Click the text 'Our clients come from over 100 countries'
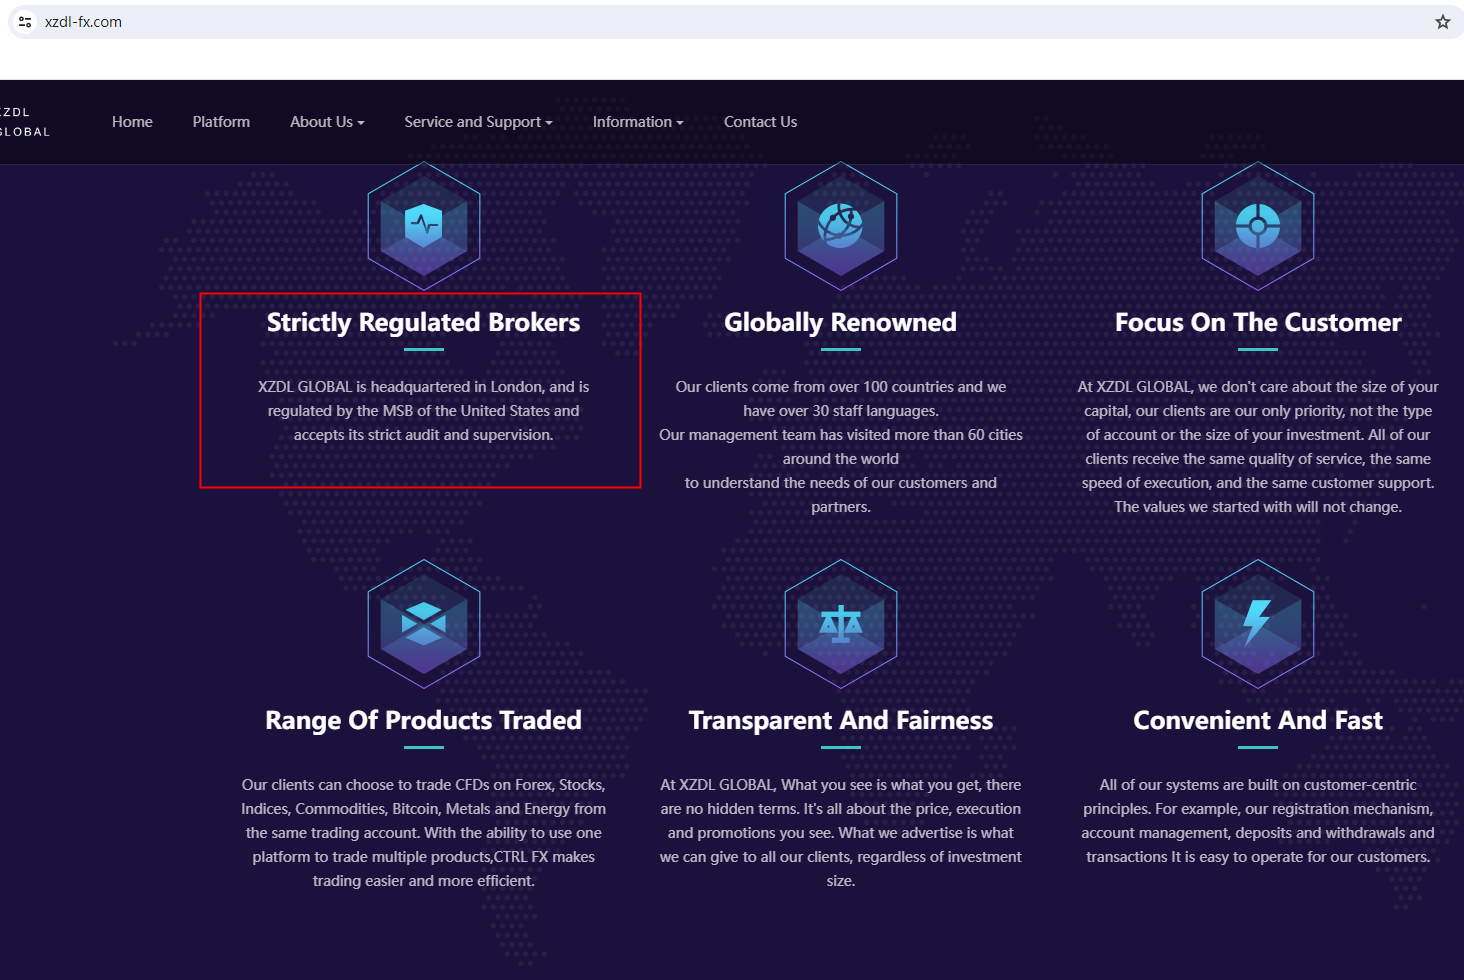Viewport: 1464px width, 980px height. [x=814, y=387]
